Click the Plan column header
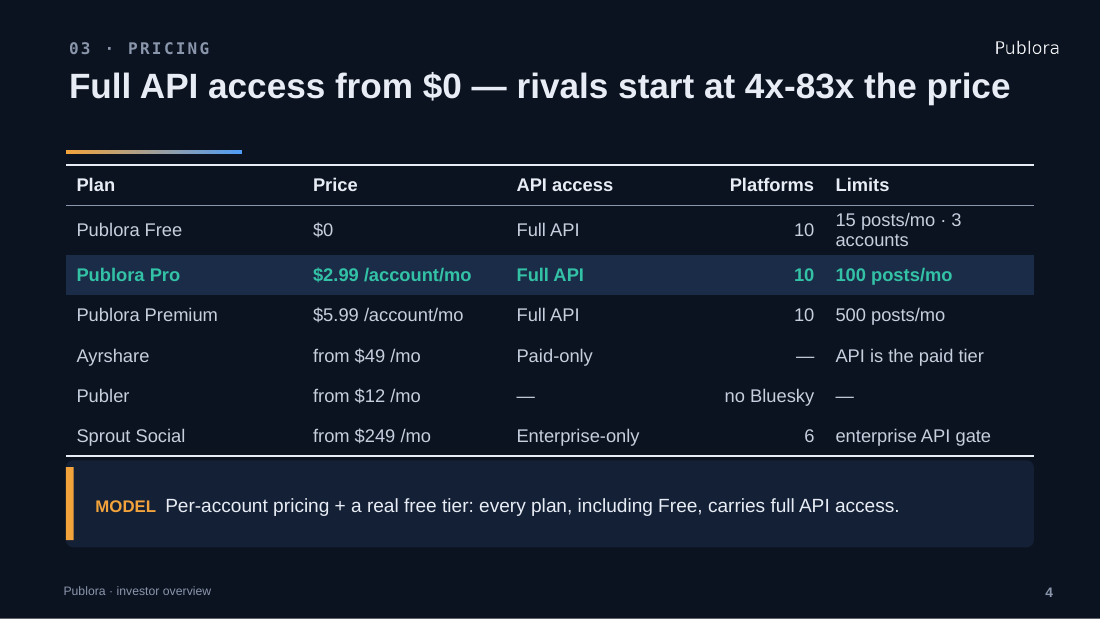Viewport: 1100px width, 619px height. (95, 185)
